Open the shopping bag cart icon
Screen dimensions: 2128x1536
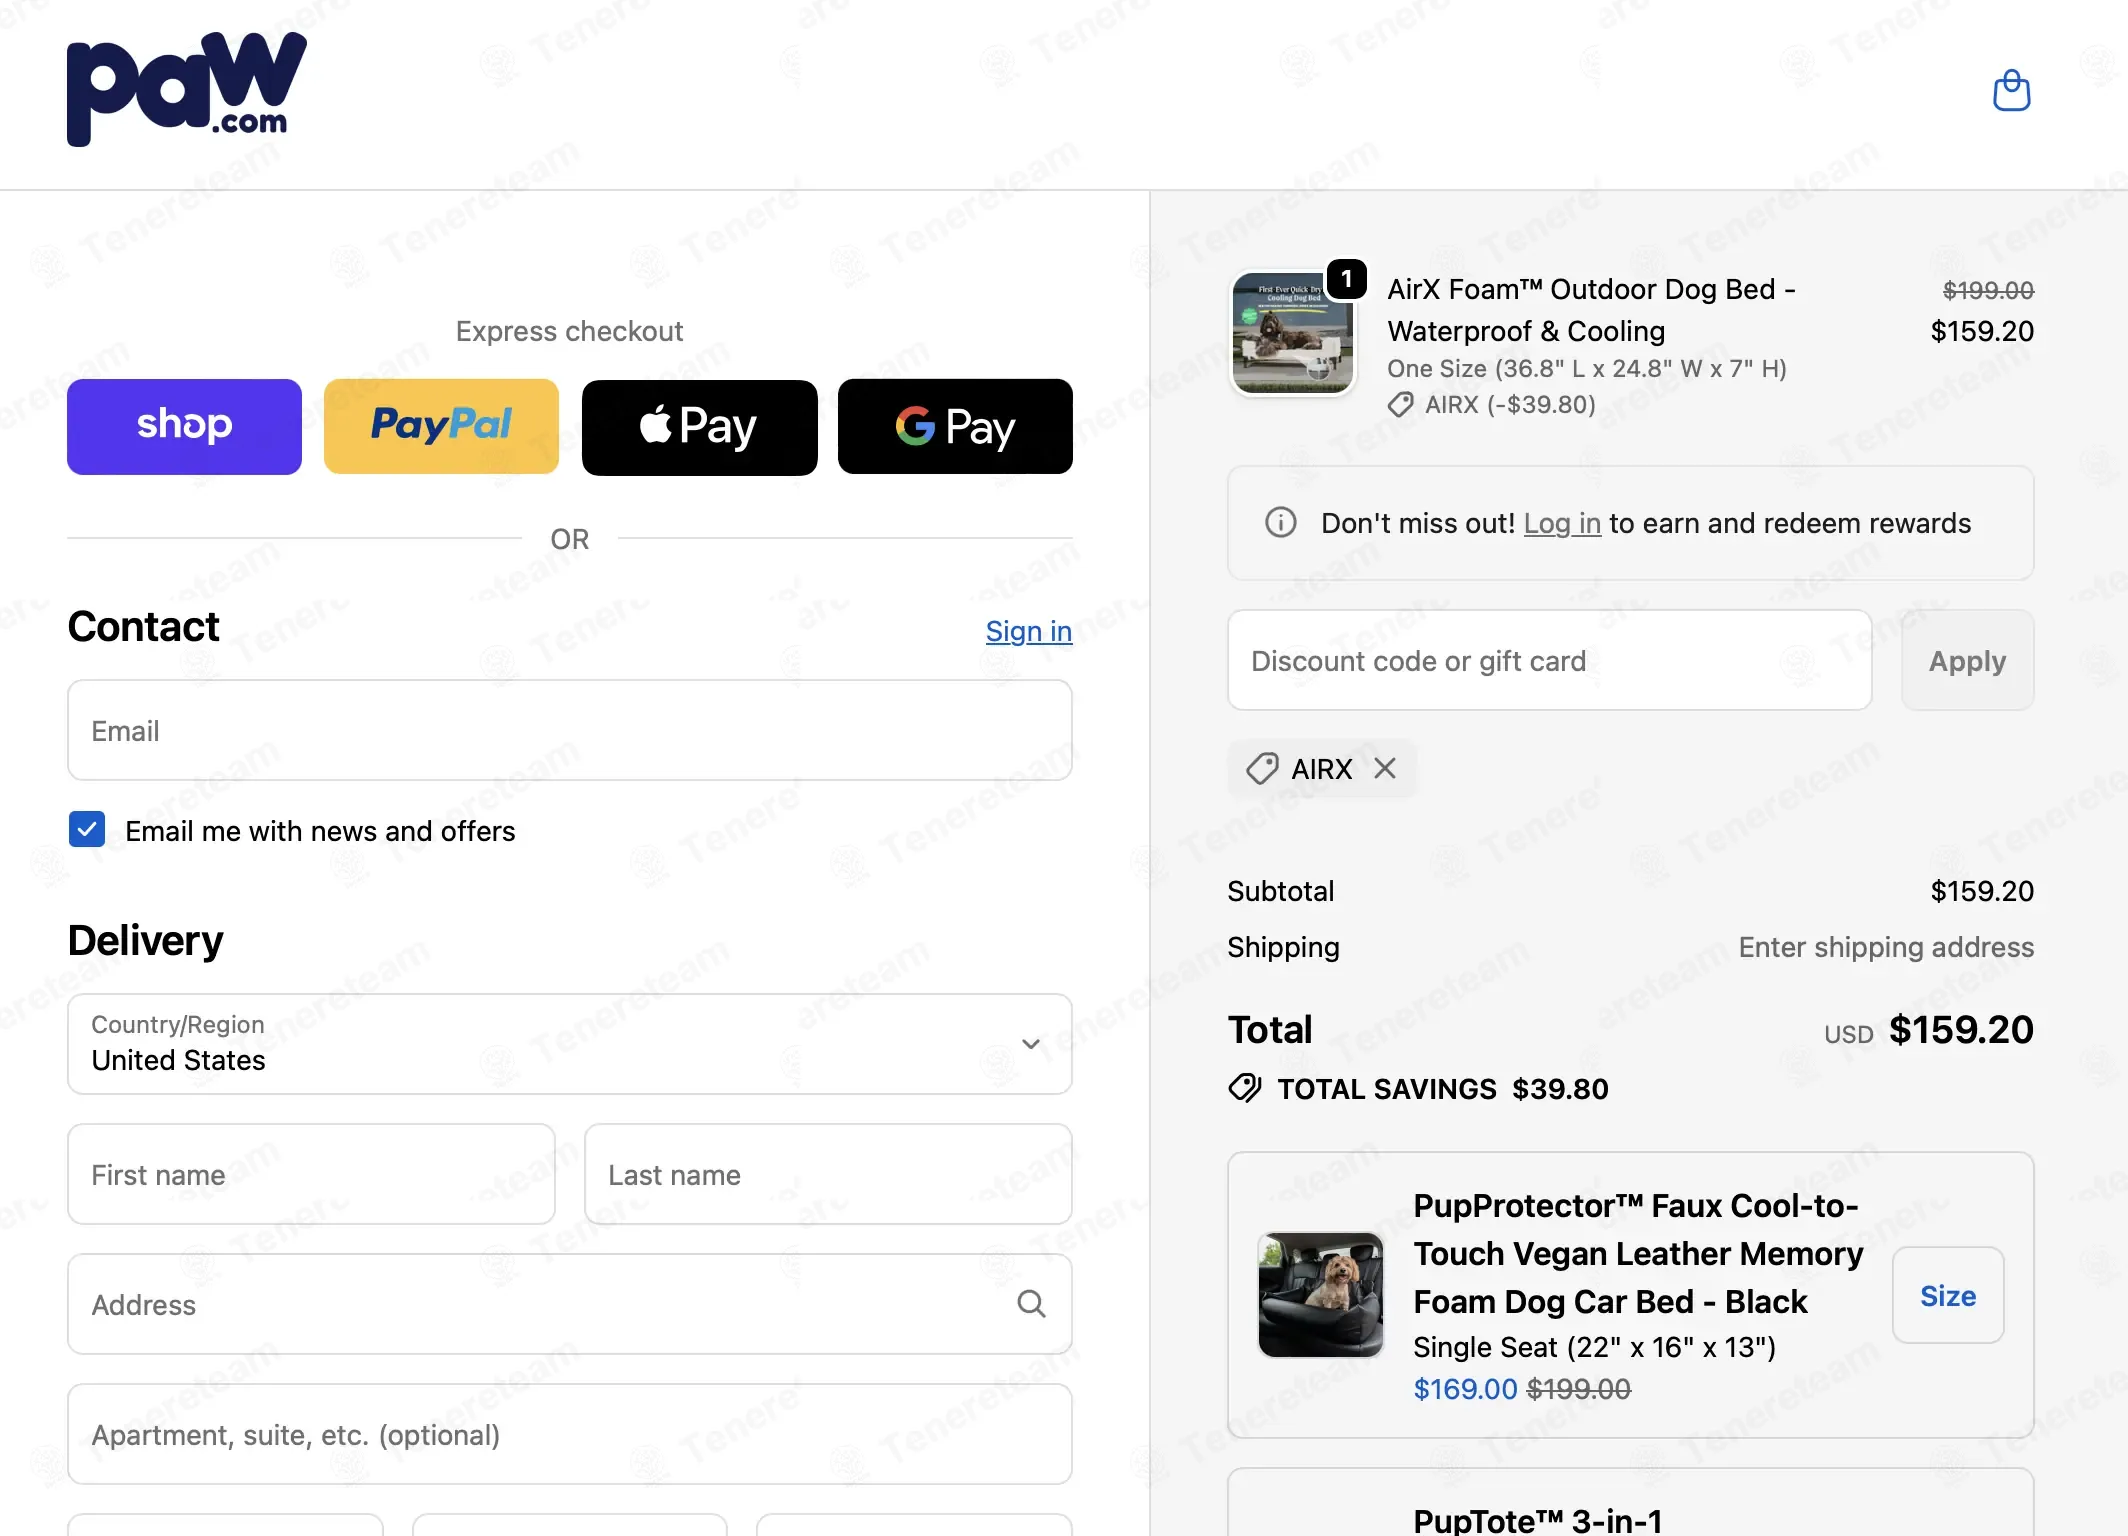[2011, 91]
